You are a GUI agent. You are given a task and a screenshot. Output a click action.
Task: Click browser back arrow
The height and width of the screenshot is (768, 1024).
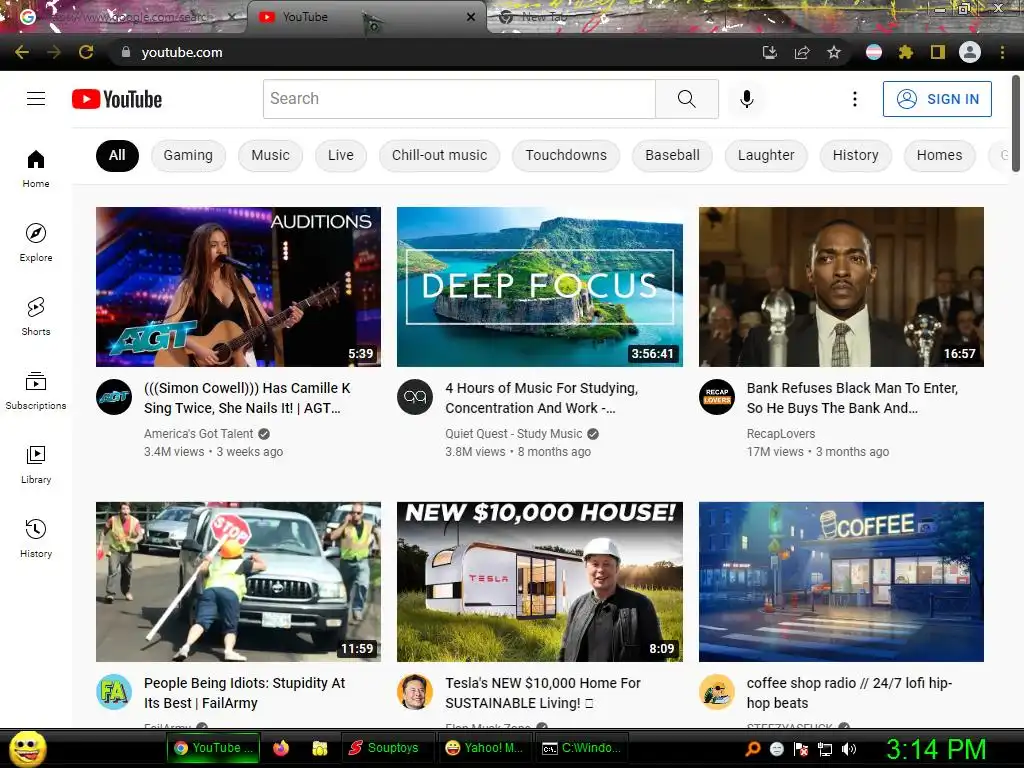pyautogui.click(x=22, y=52)
